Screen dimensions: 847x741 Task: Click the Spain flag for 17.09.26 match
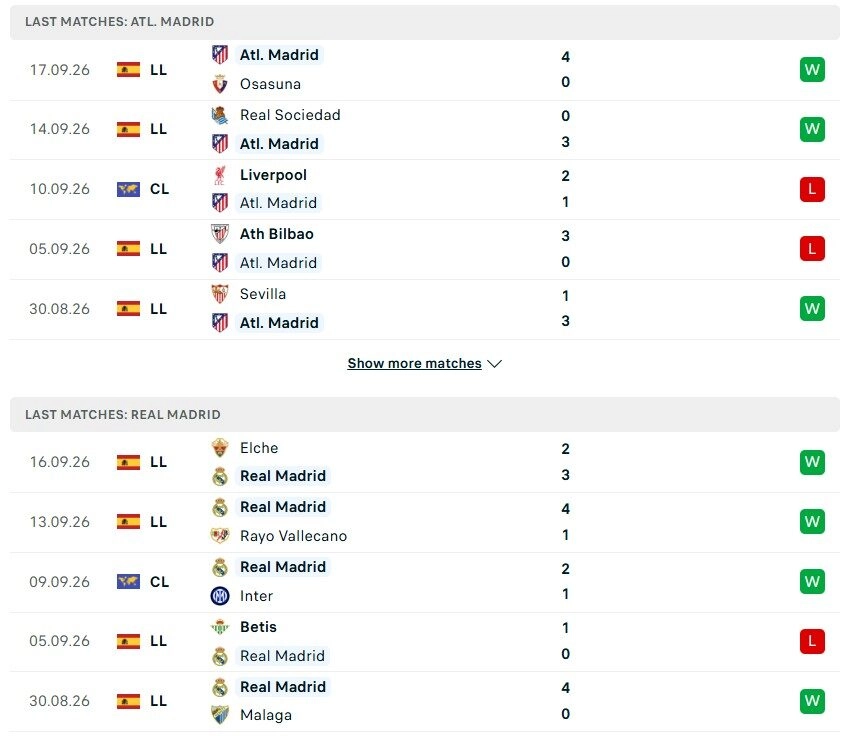pos(128,70)
